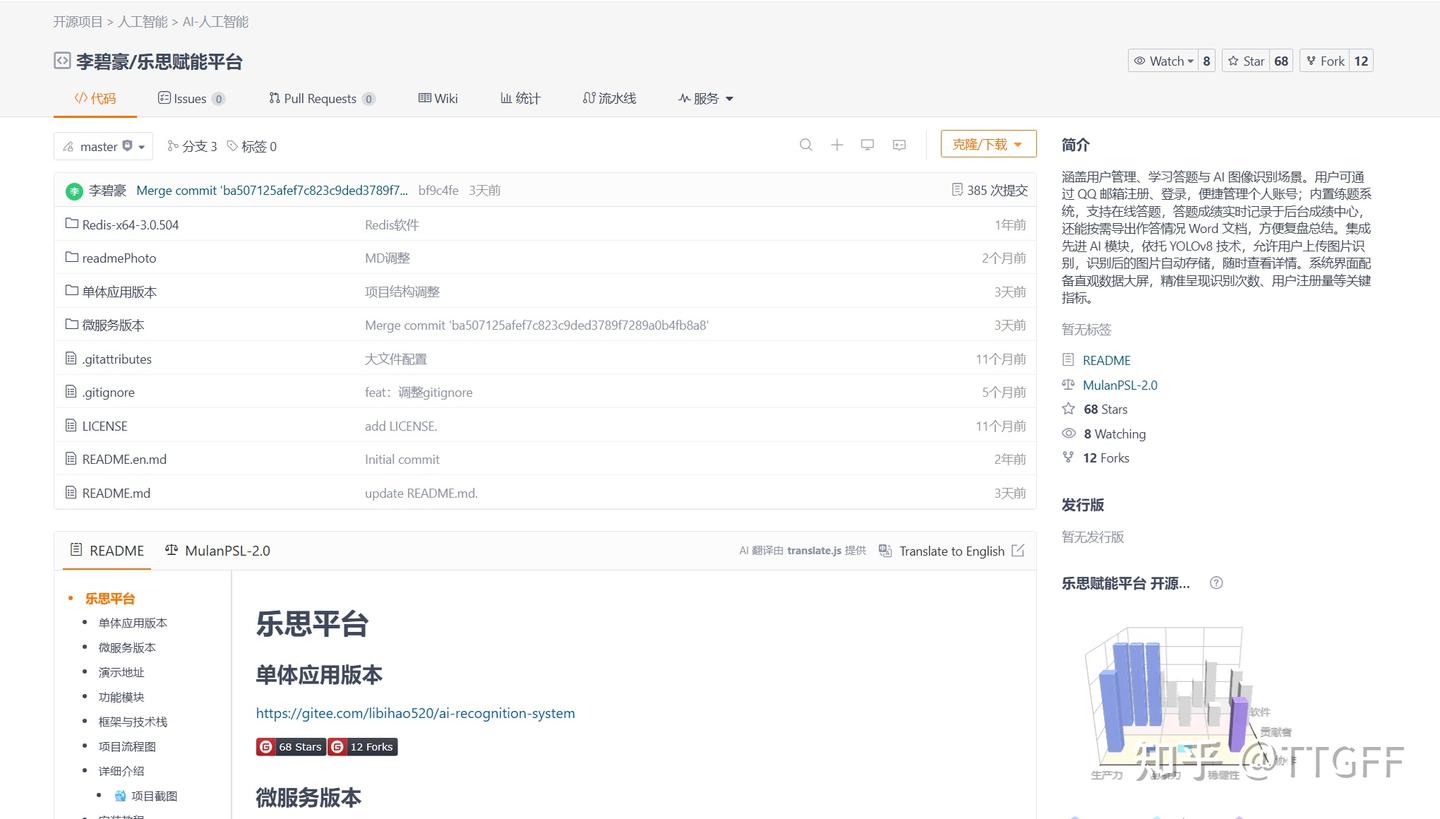Click the plus icon to add a file

tap(837, 144)
